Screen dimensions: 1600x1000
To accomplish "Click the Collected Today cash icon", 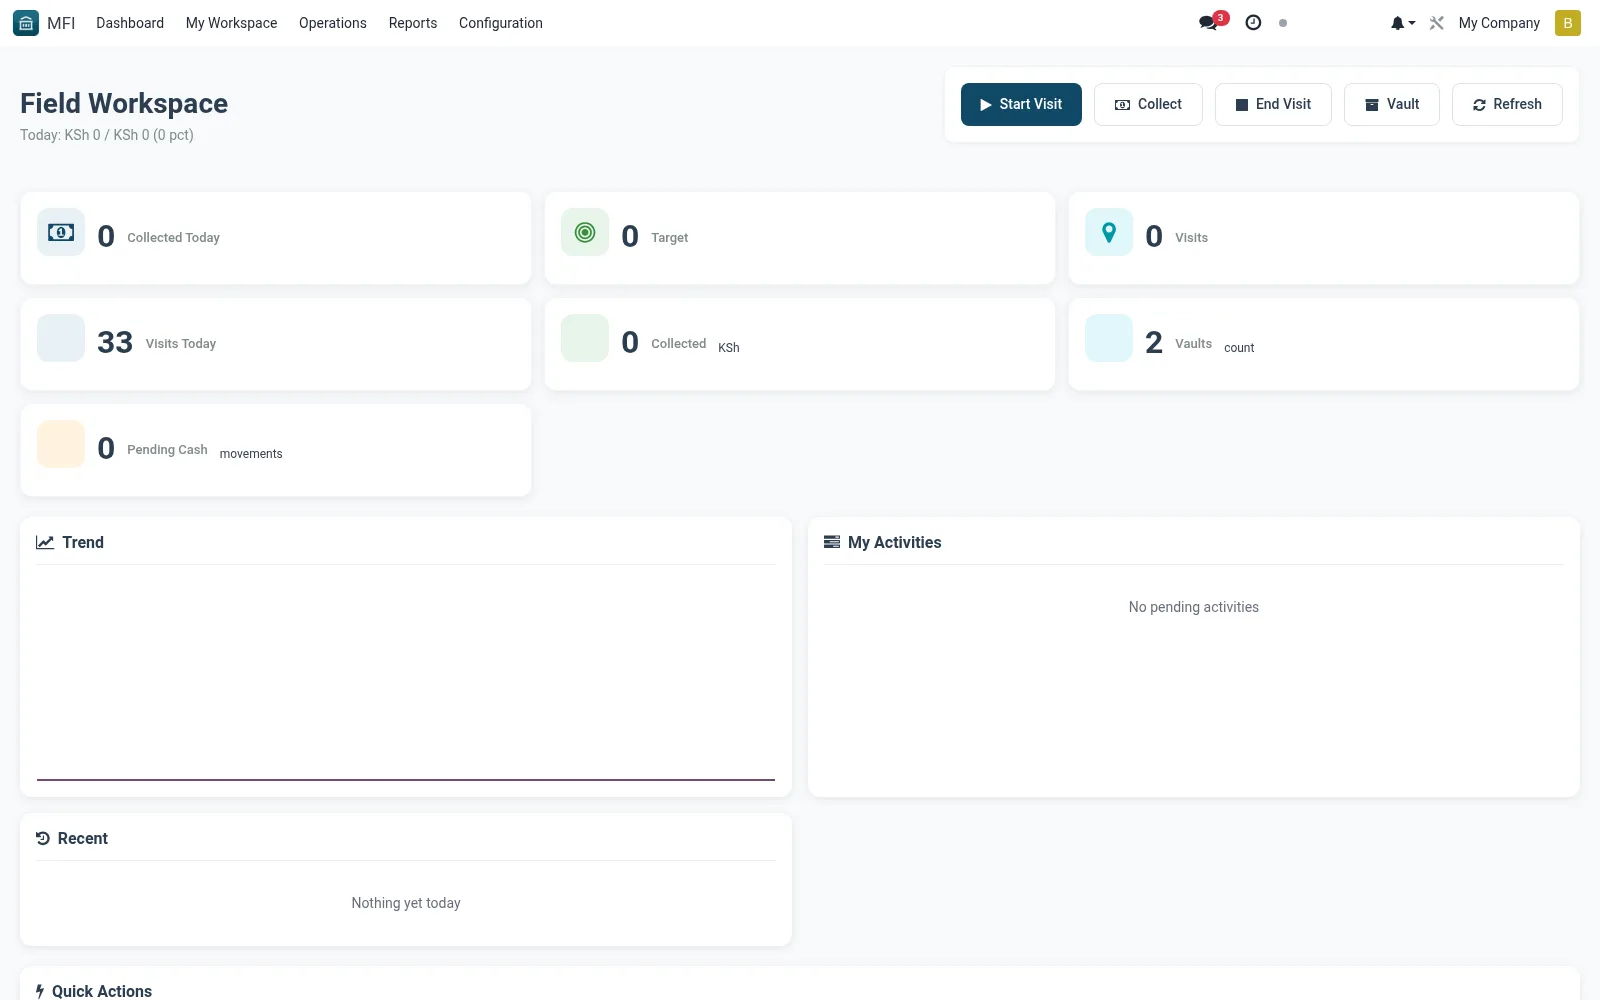I will (x=61, y=232).
